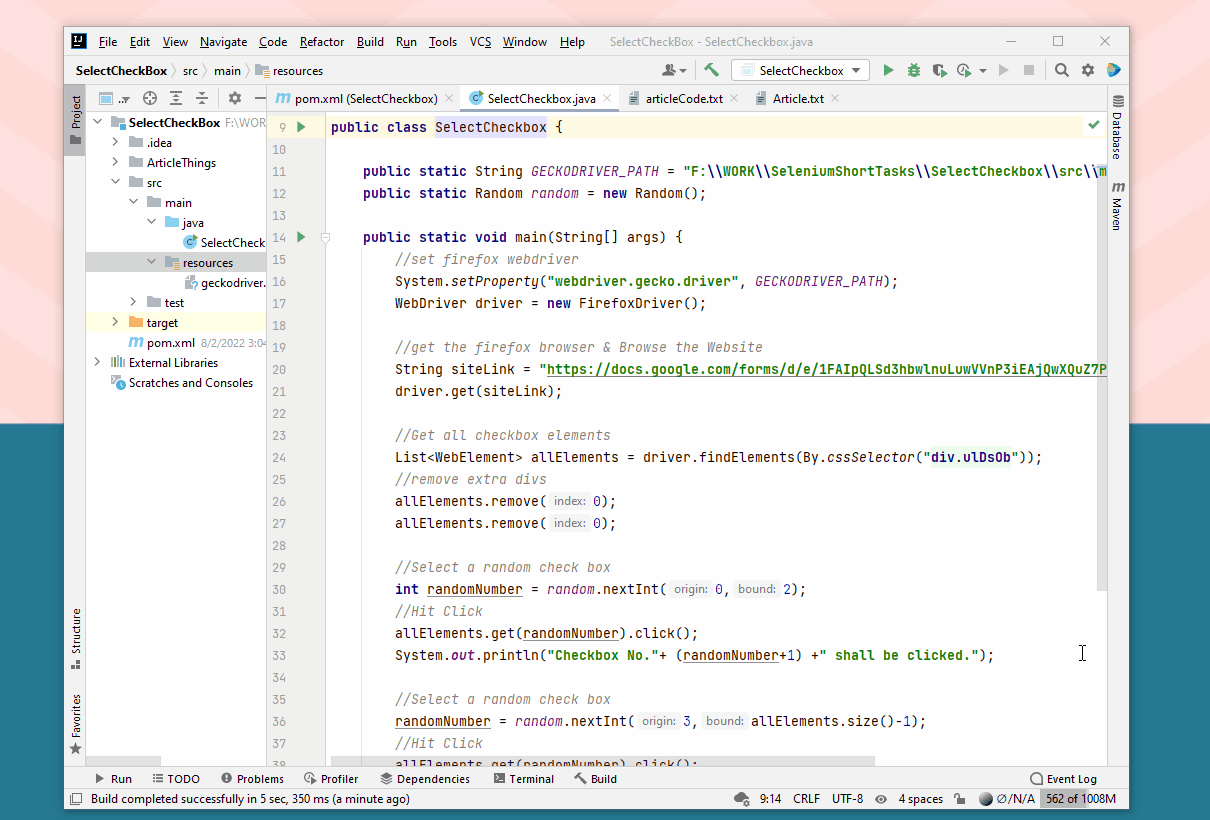Screen dimensions: 1210x820
Task: Run the SelectCheckbox configuration with green play
Action: tap(888, 71)
